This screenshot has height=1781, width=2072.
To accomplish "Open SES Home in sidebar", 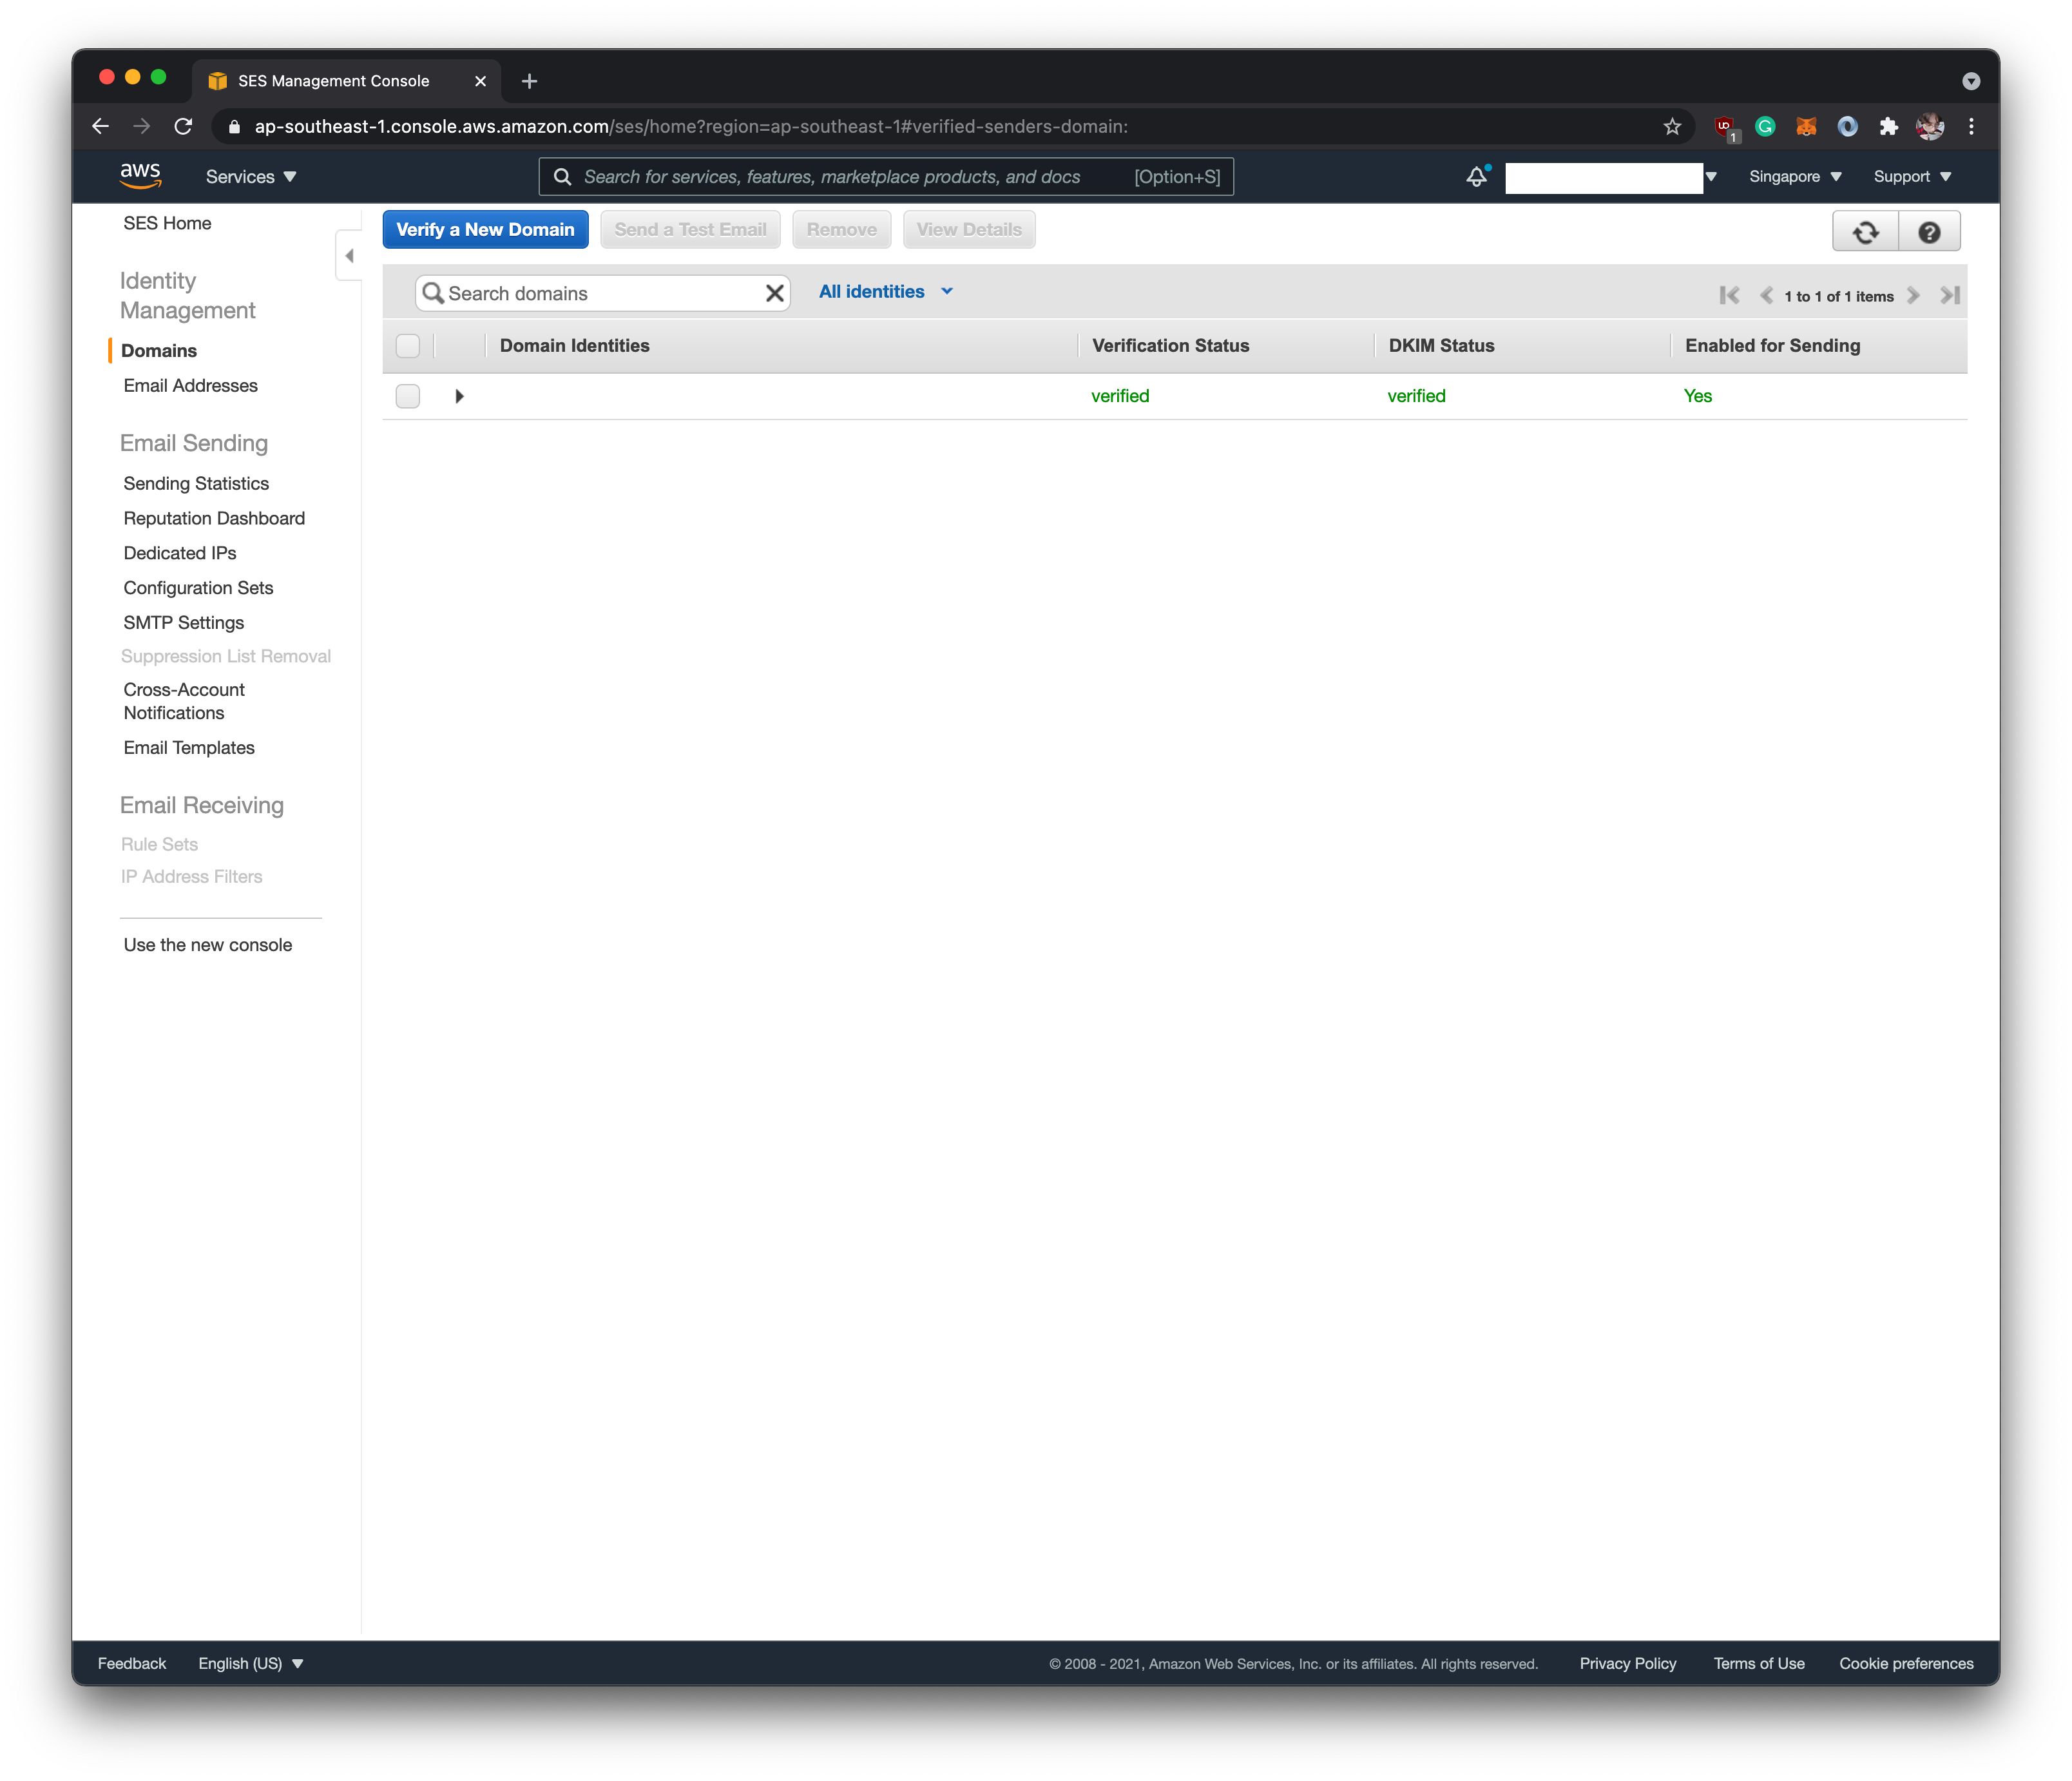I will tap(167, 223).
